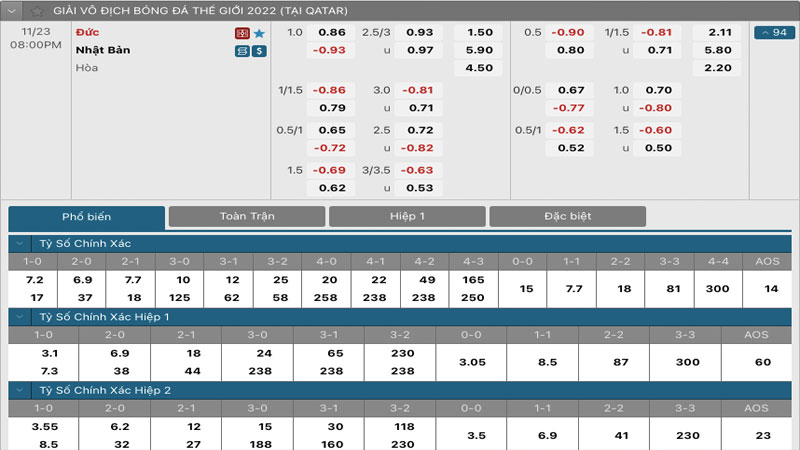The image size is (800, 450).
Task: Select the Phổ biến tab
Action: click(x=86, y=217)
